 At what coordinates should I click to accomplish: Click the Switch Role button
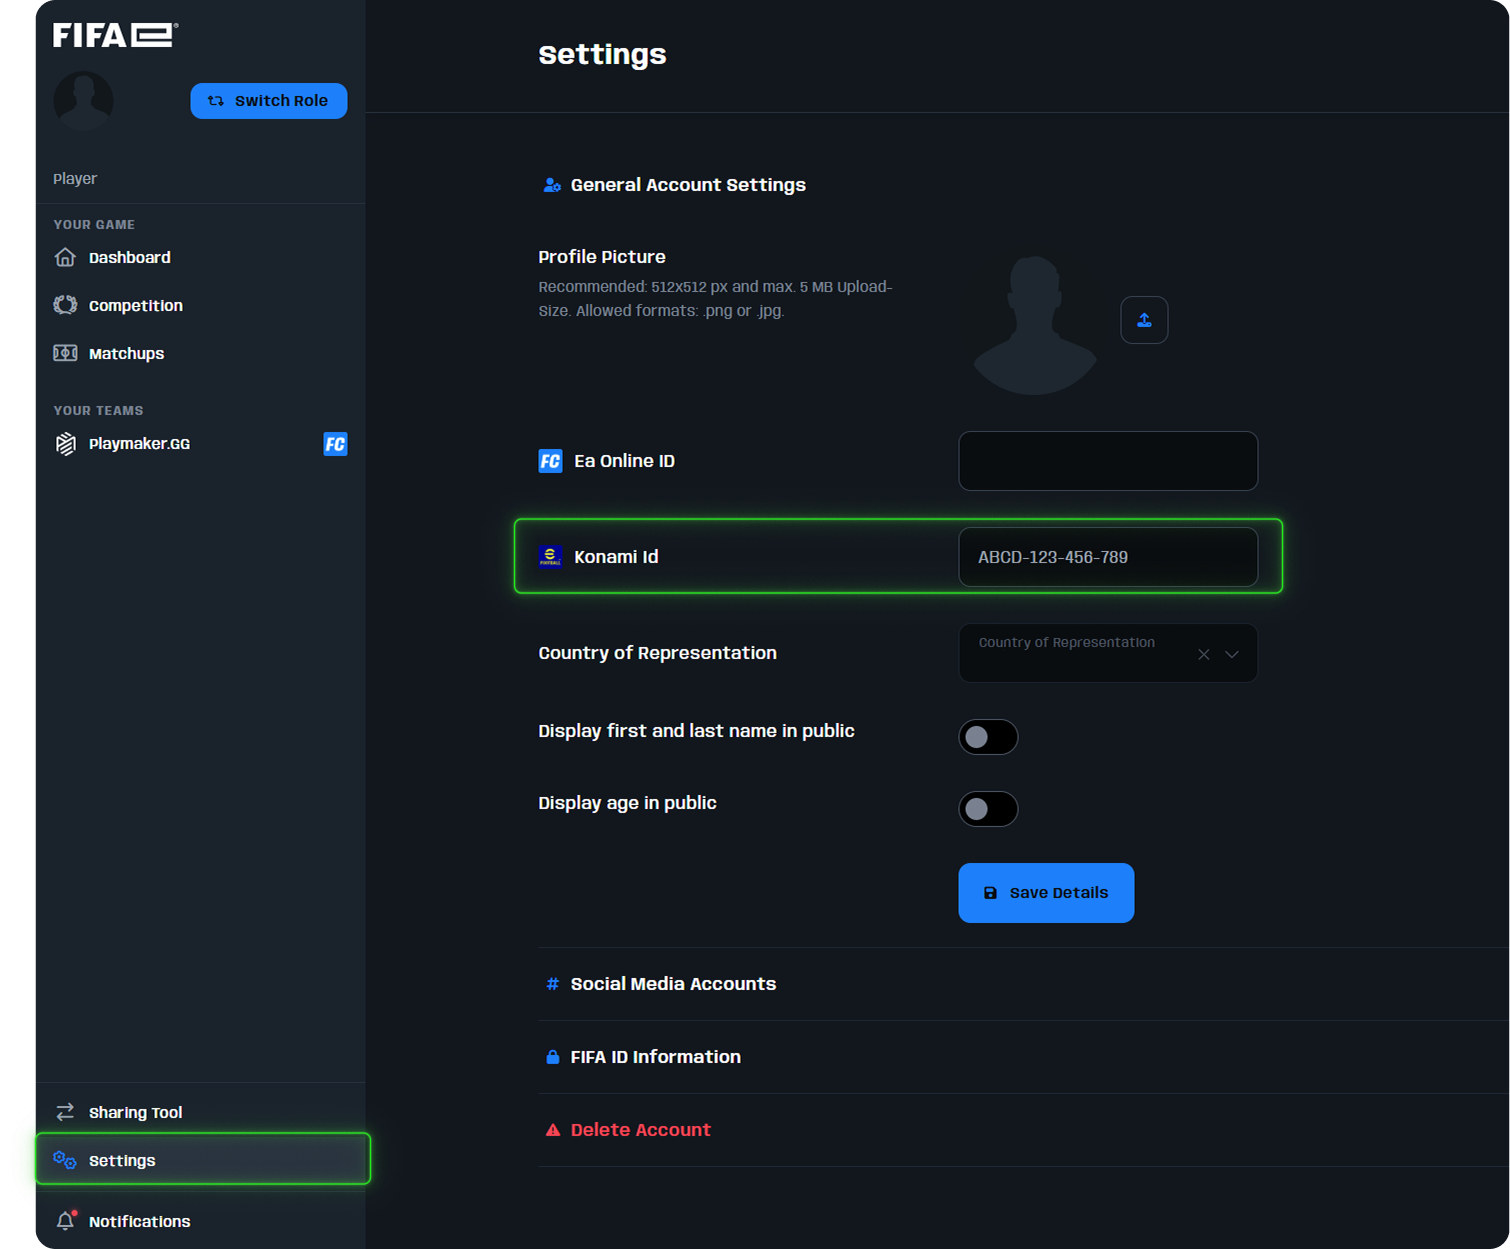[268, 100]
